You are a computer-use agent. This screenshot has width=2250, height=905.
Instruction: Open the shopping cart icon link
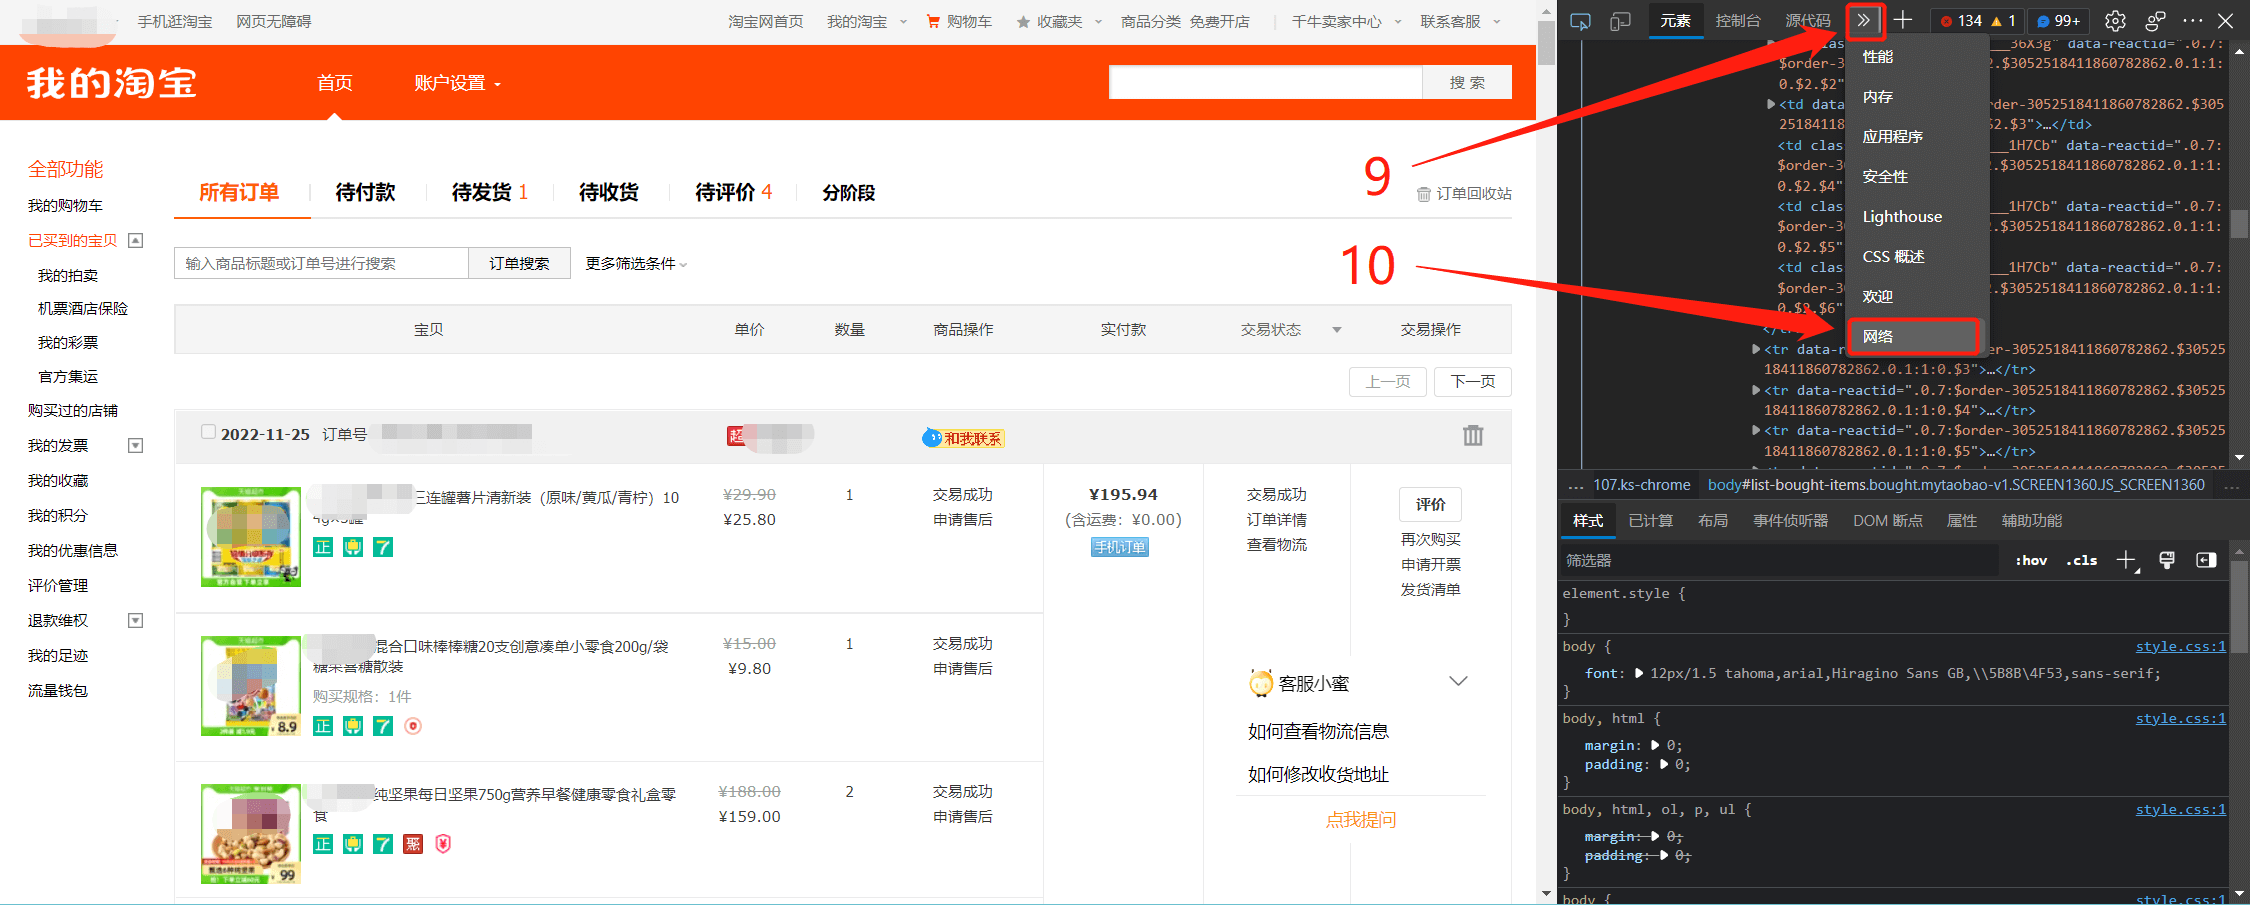click(x=933, y=21)
